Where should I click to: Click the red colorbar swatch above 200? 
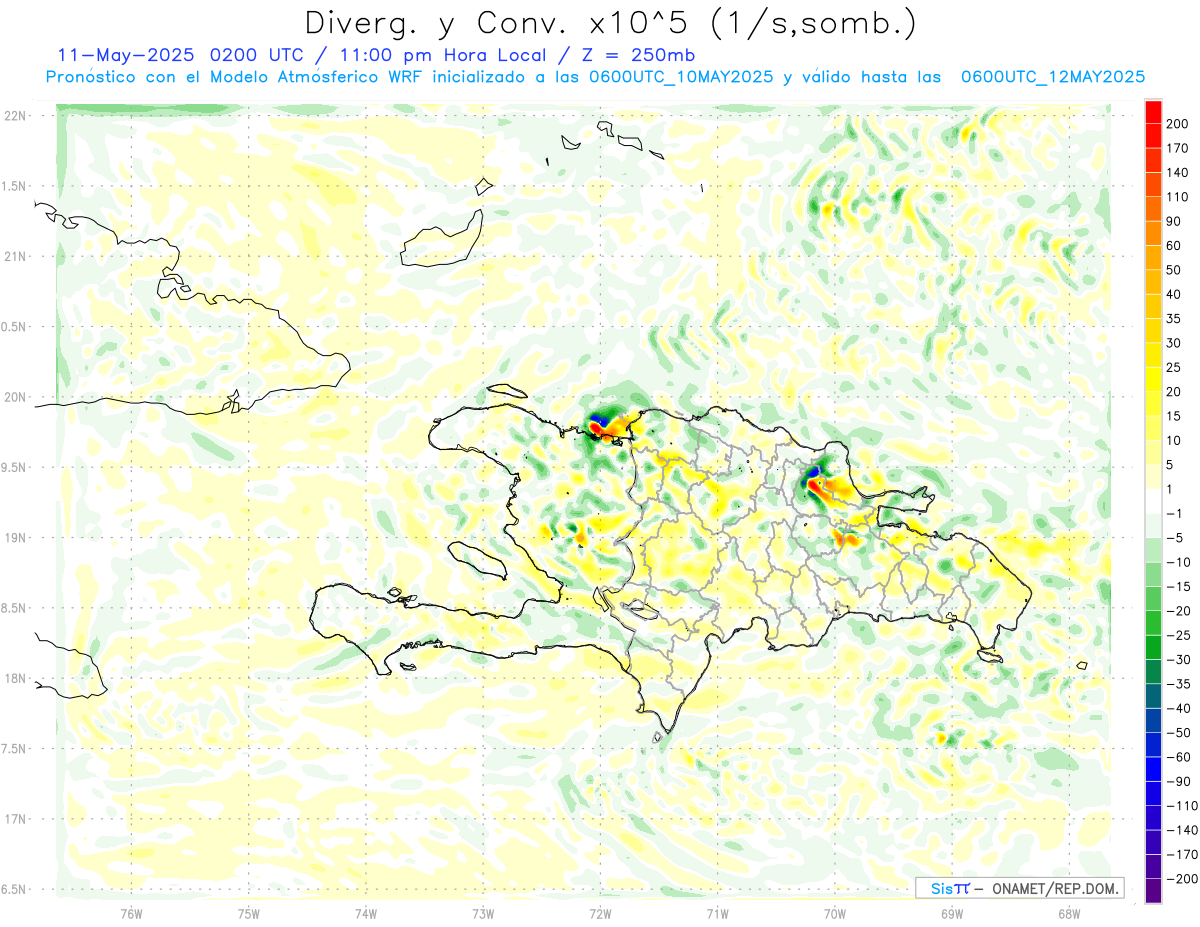pyautogui.click(x=1153, y=112)
